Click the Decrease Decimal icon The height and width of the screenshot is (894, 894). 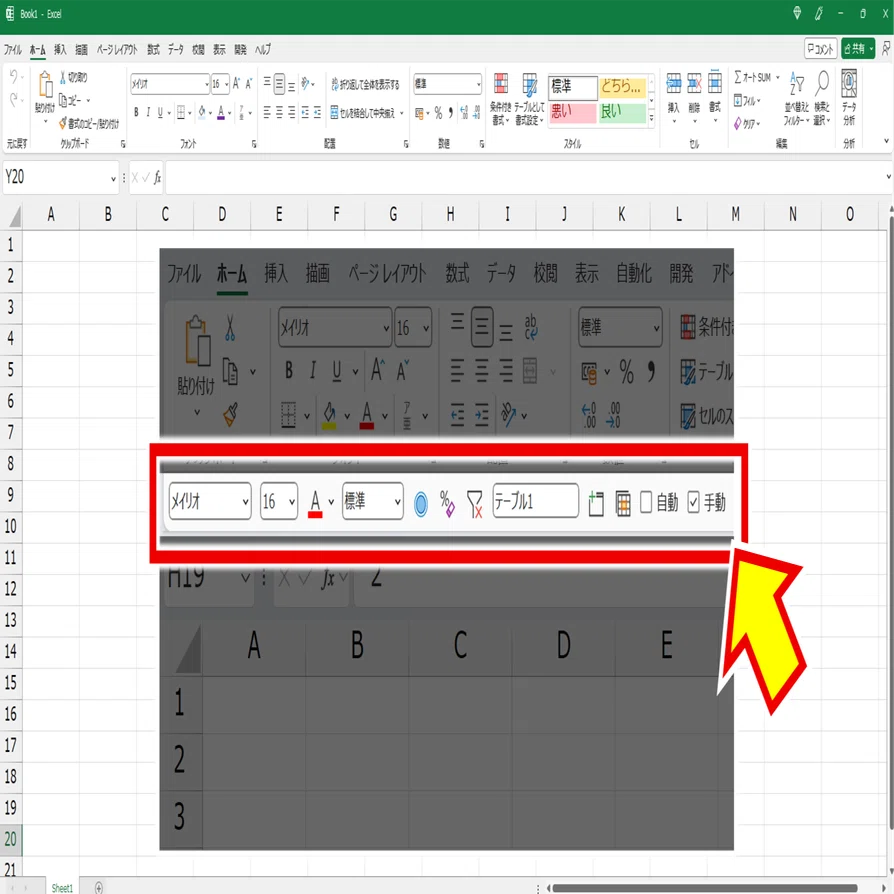pyautogui.click(x=477, y=113)
